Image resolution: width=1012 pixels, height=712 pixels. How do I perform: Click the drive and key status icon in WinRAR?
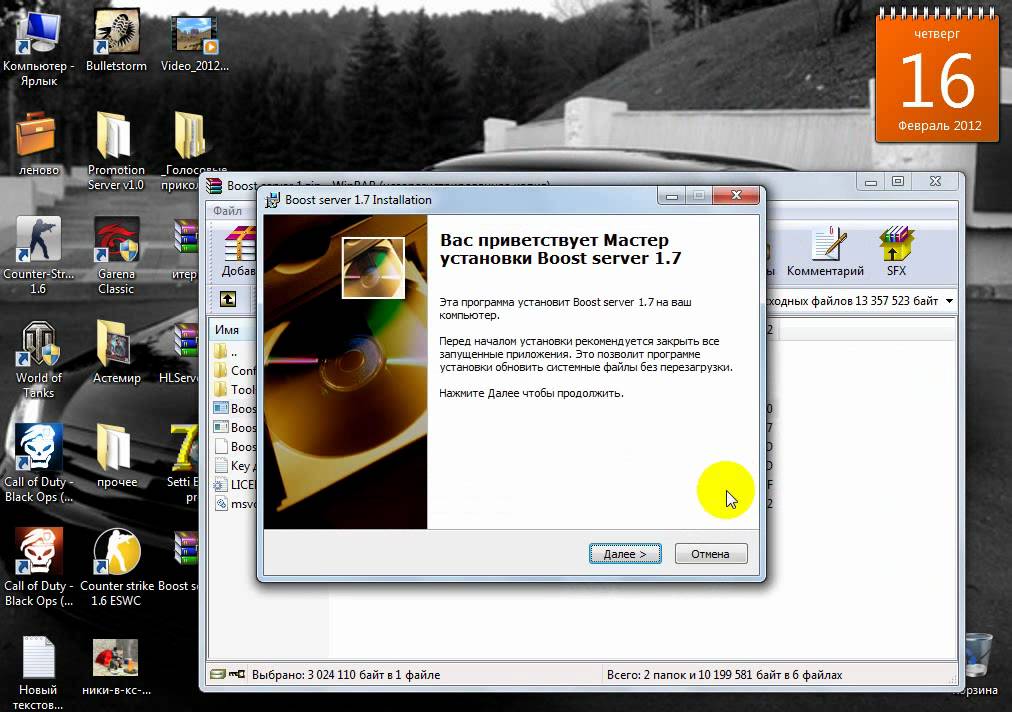pyautogui.click(x=228, y=675)
